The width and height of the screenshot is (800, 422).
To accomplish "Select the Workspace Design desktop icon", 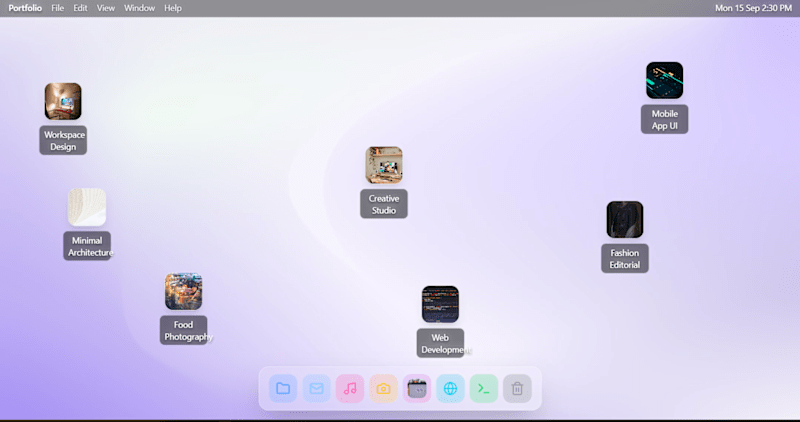I will click(x=63, y=102).
